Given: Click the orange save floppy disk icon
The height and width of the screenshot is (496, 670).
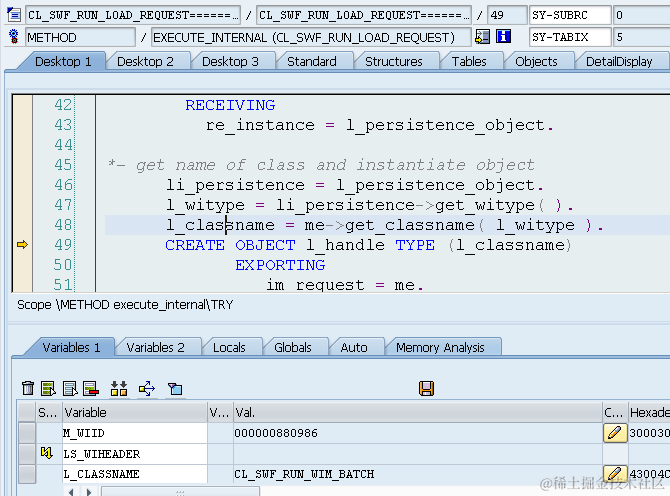Looking at the screenshot, I should pyautogui.click(x=426, y=388).
